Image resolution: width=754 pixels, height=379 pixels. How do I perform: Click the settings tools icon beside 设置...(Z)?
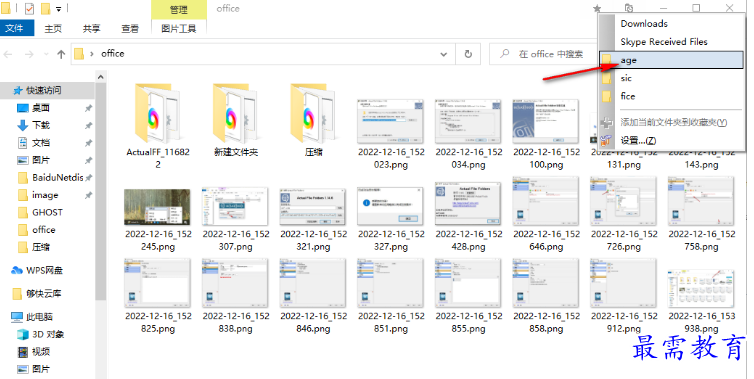point(607,140)
